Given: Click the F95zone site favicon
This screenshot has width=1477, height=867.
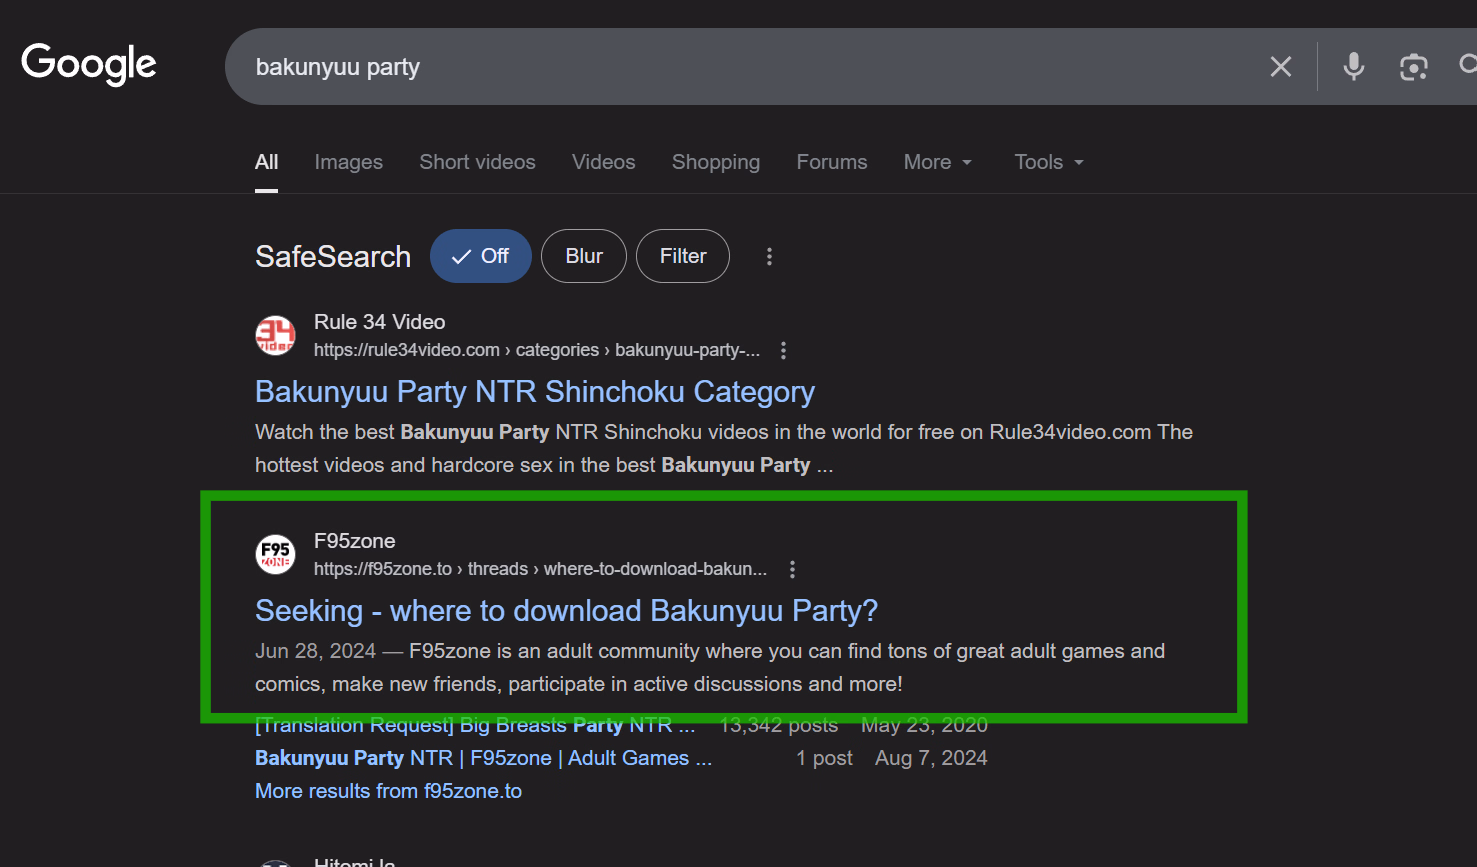Looking at the screenshot, I should (x=275, y=554).
